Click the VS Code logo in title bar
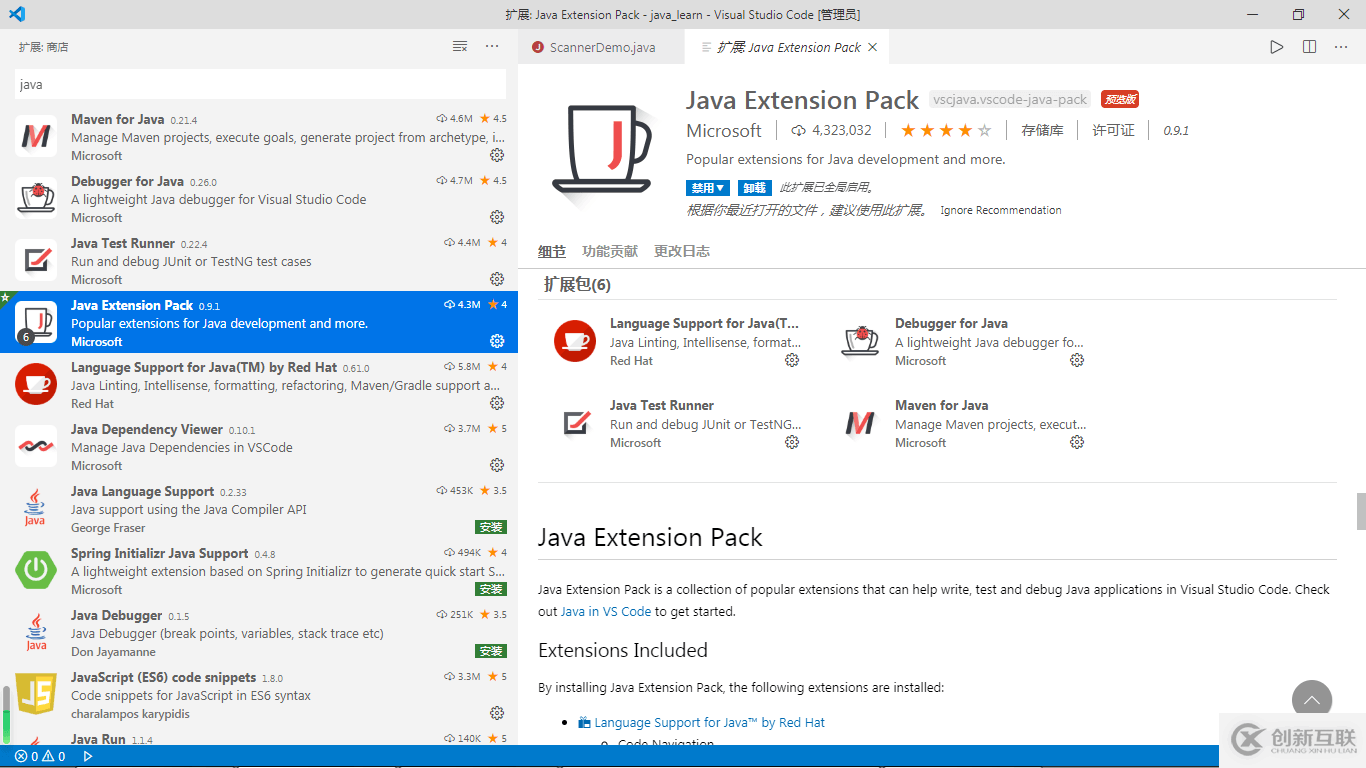Viewport: 1366px width, 768px height. point(17,14)
